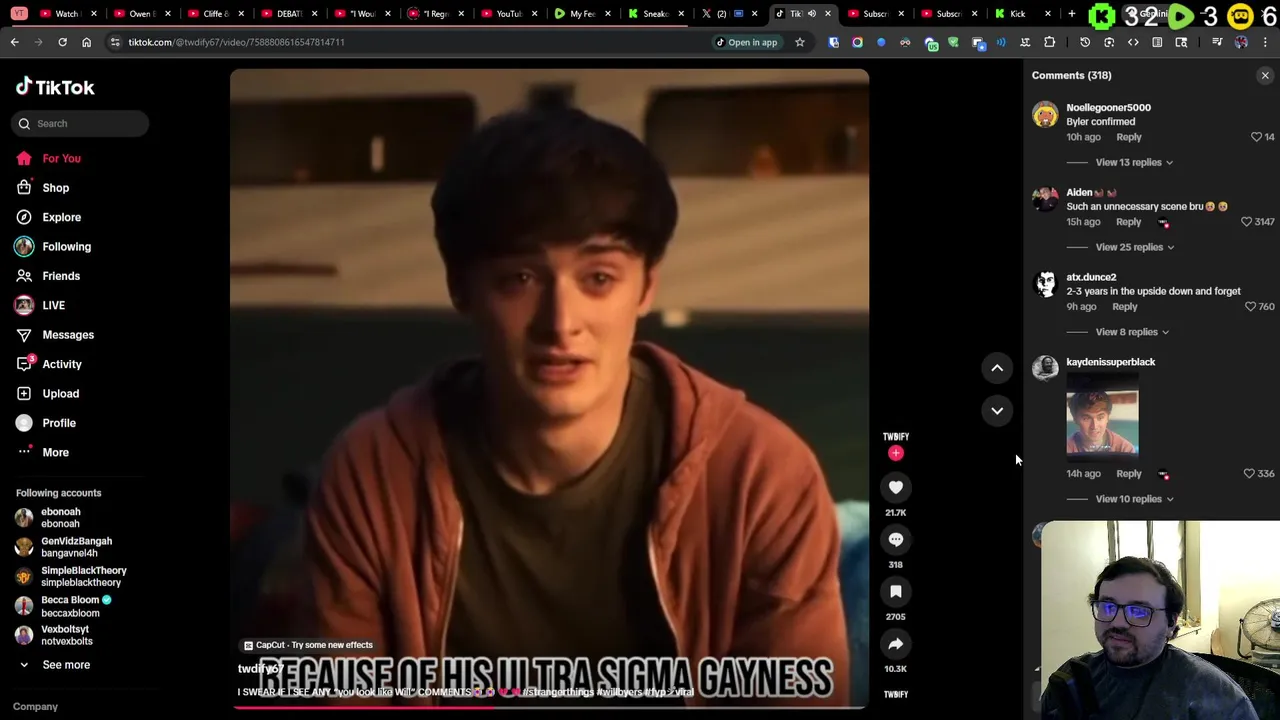Open Messages in sidebar
The width and height of the screenshot is (1280, 720).
click(67, 335)
